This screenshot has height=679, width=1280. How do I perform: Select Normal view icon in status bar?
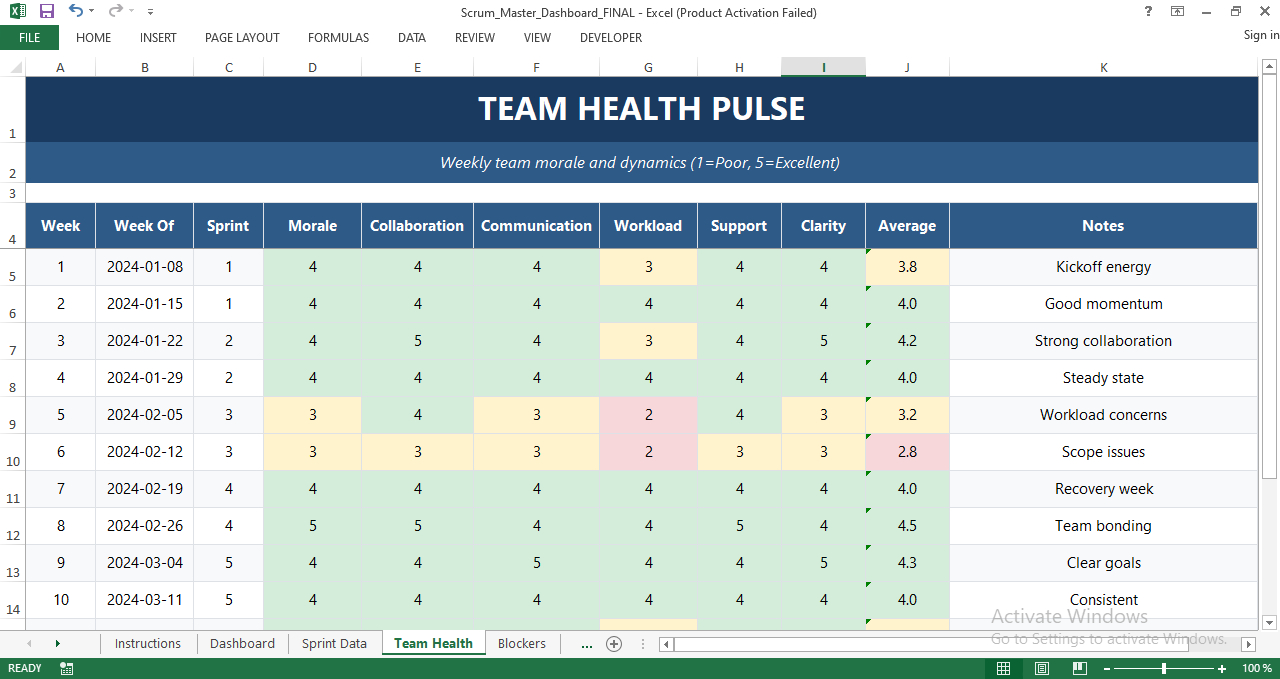(x=1003, y=668)
